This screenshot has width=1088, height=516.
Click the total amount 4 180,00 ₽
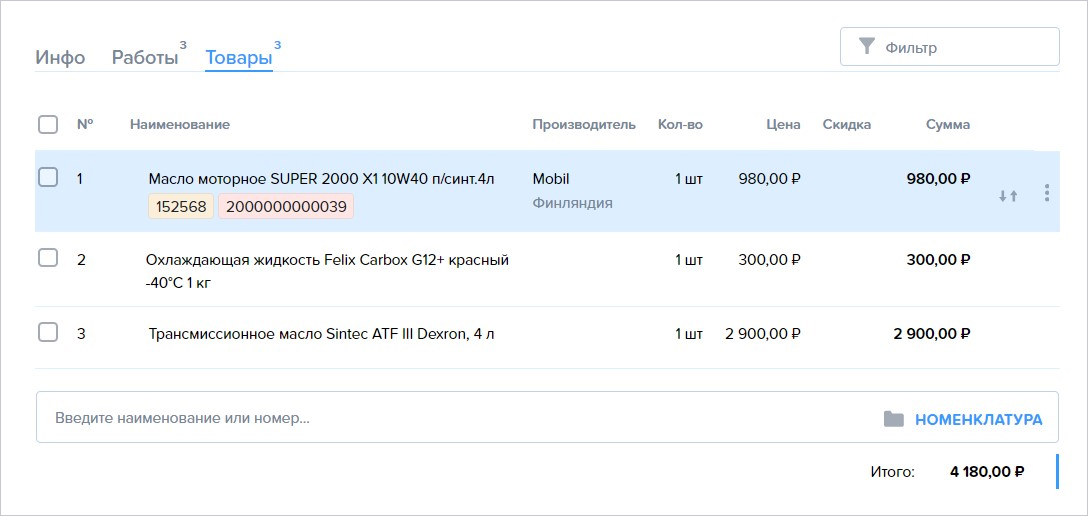coord(987,472)
